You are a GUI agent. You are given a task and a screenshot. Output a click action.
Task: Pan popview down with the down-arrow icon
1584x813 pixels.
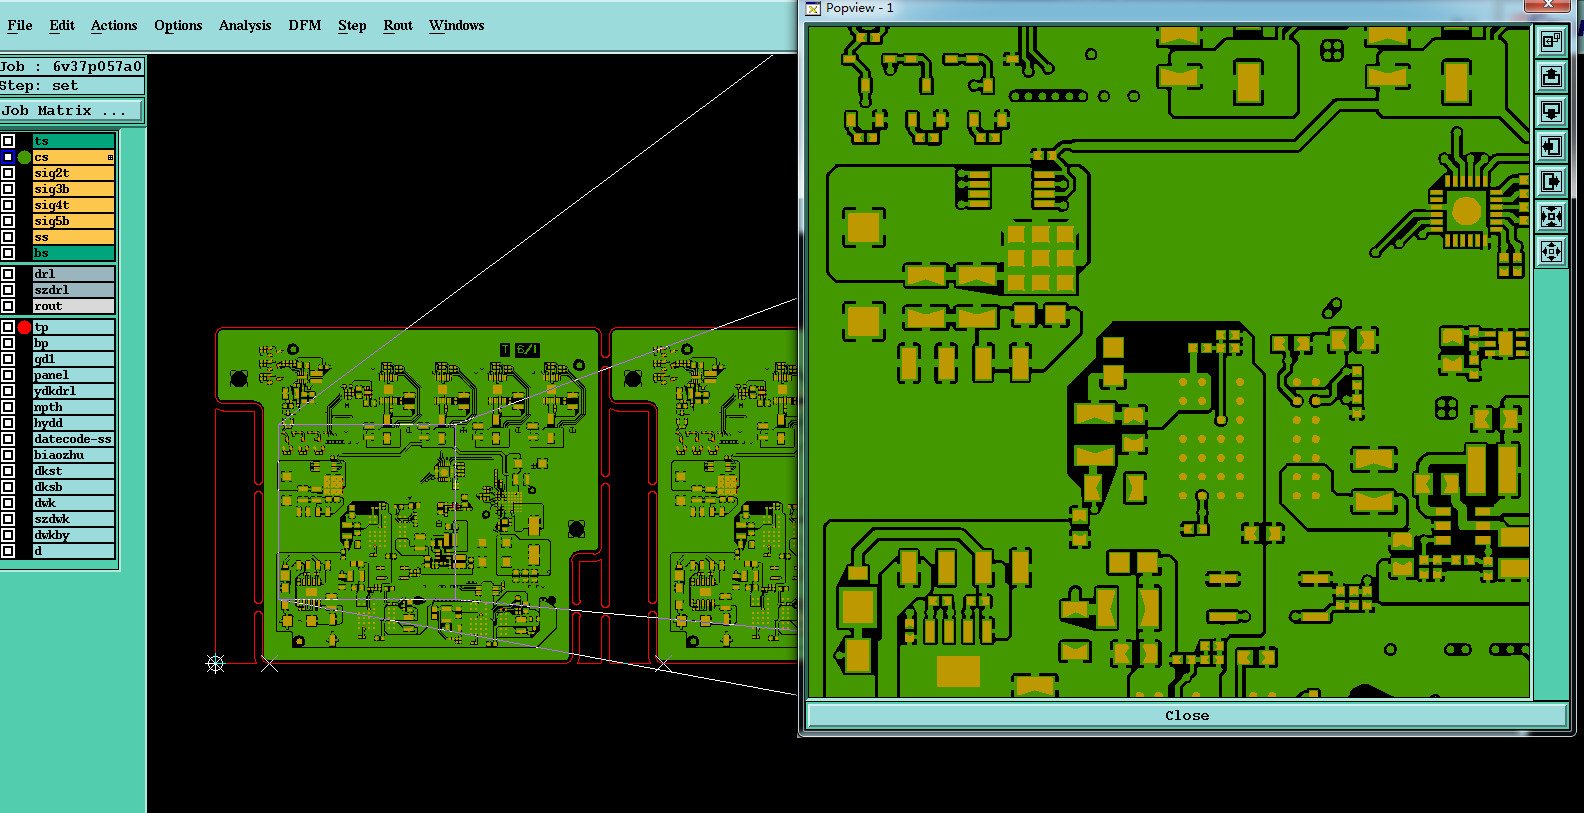point(1551,111)
